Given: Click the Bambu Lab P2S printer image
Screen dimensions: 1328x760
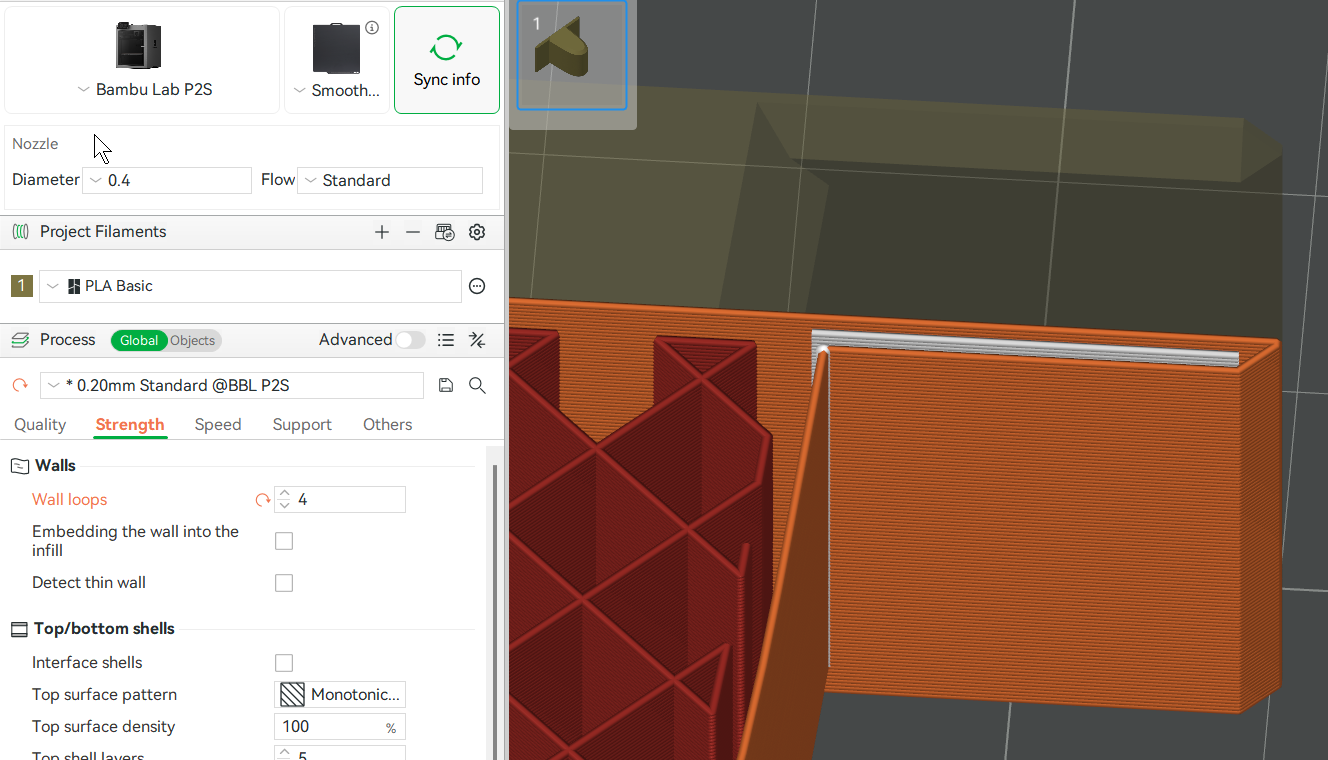Looking at the screenshot, I should [138, 46].
